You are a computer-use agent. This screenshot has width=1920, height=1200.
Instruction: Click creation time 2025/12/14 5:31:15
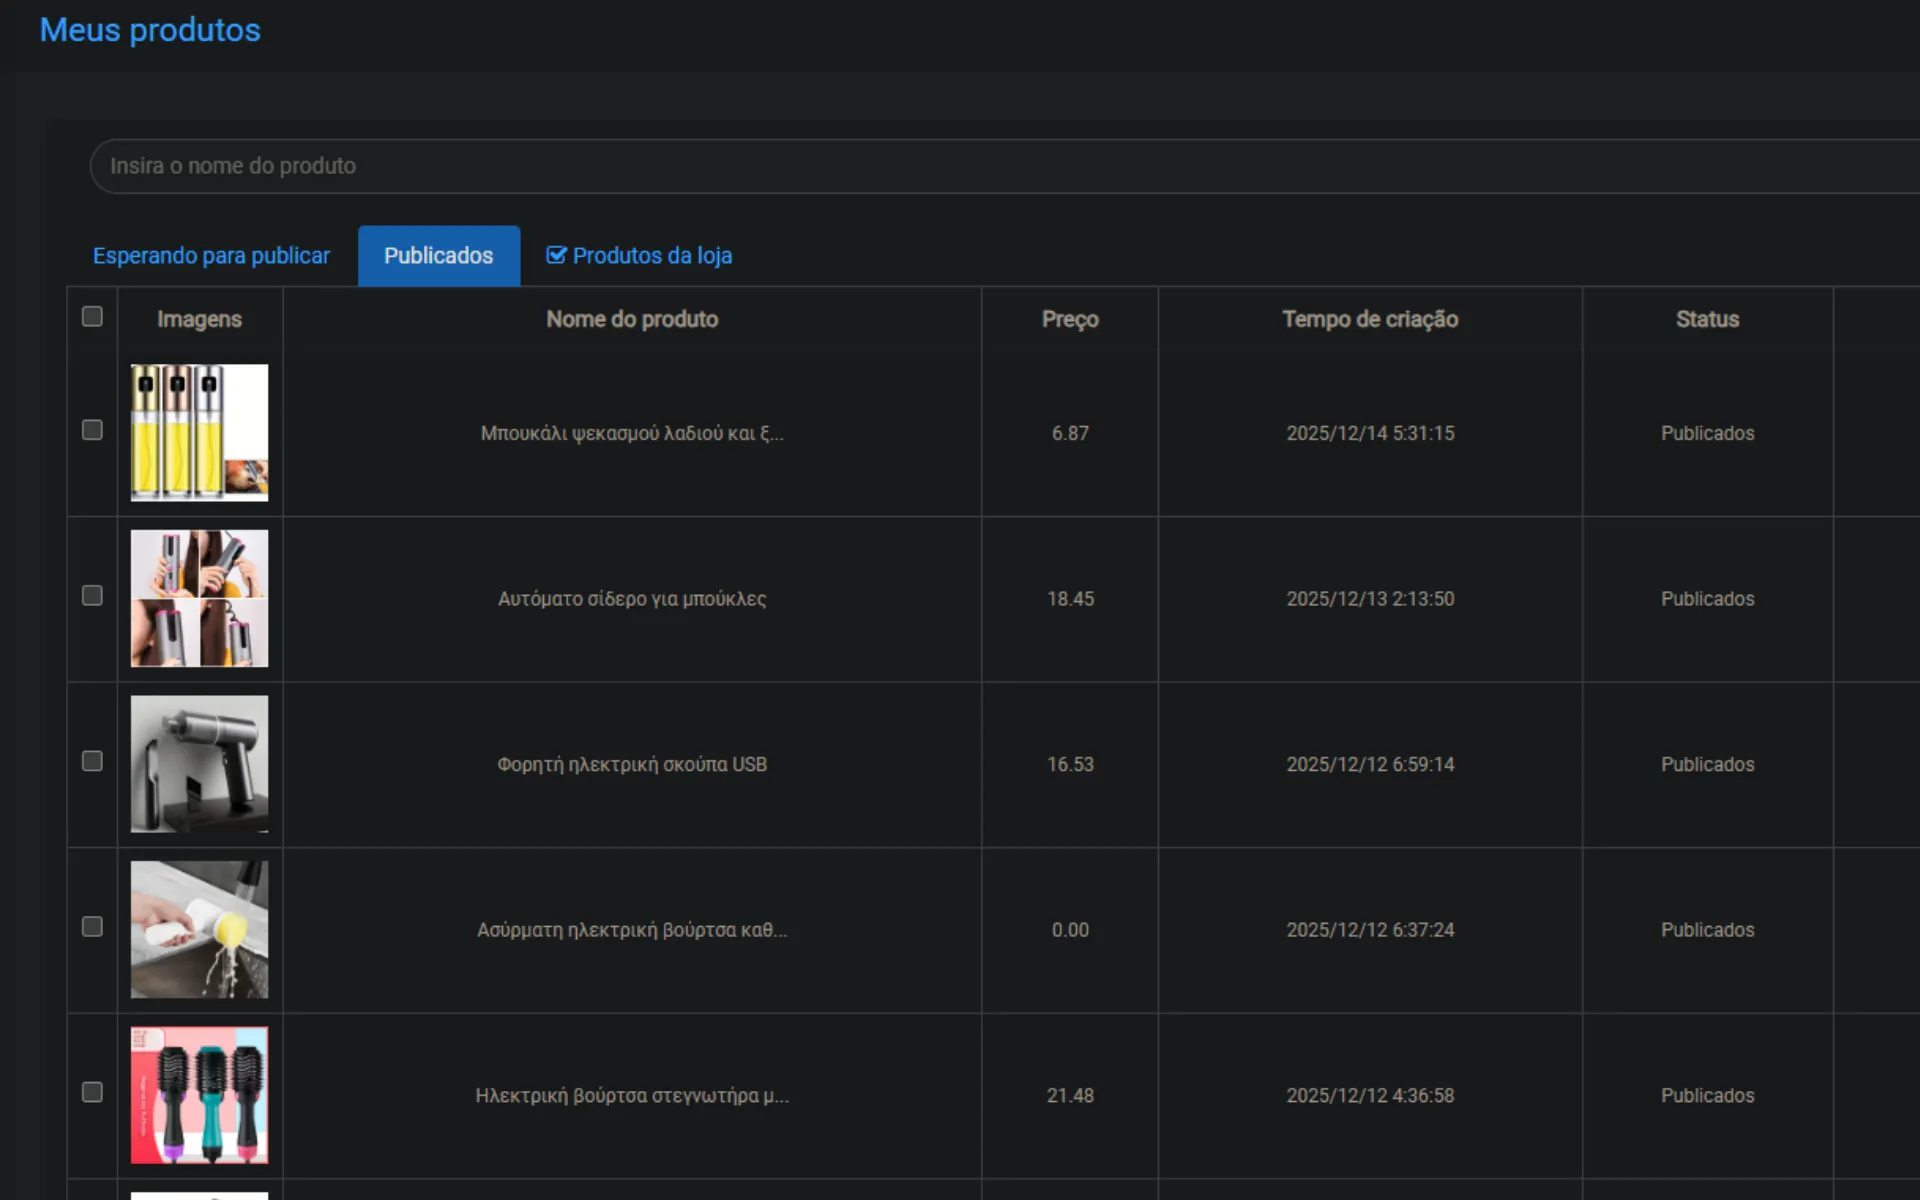tap(1370, 433)
